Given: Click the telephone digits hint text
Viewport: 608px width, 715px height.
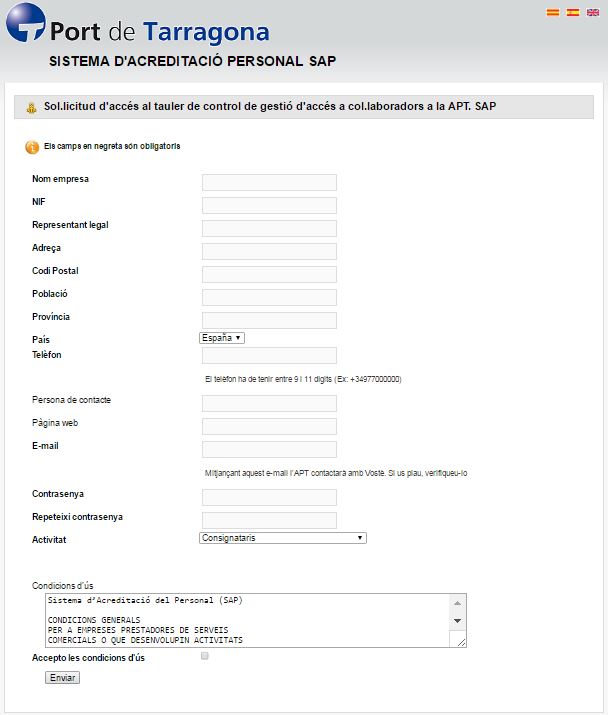Looking at the screenshot, I should click(x=303, y=379).
